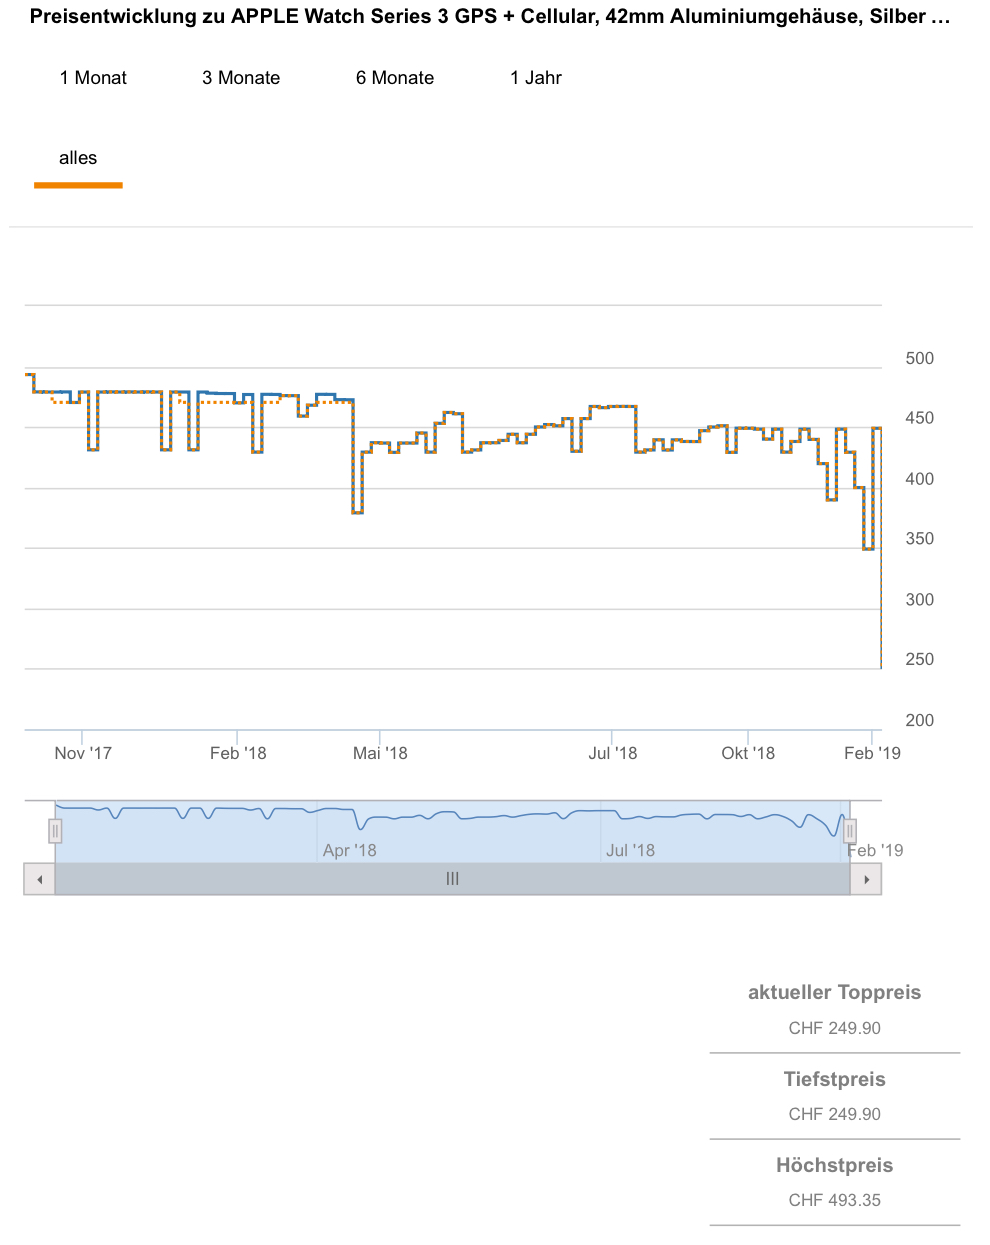The height and width of the screenshot is (1245, 990).
Task: Choose the "1 Jahr" time range
Action: [x=536, y=78]
